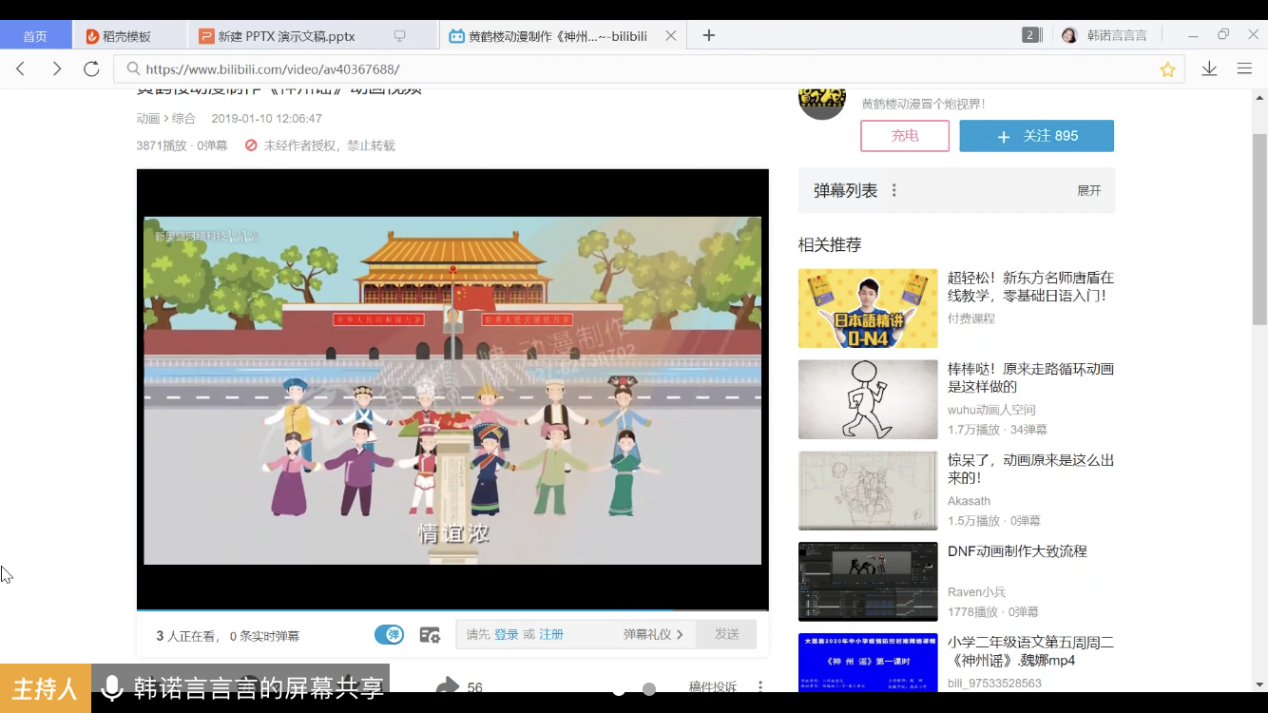Open title DNF动画制作大致流程

click(x=1017, y=551)
